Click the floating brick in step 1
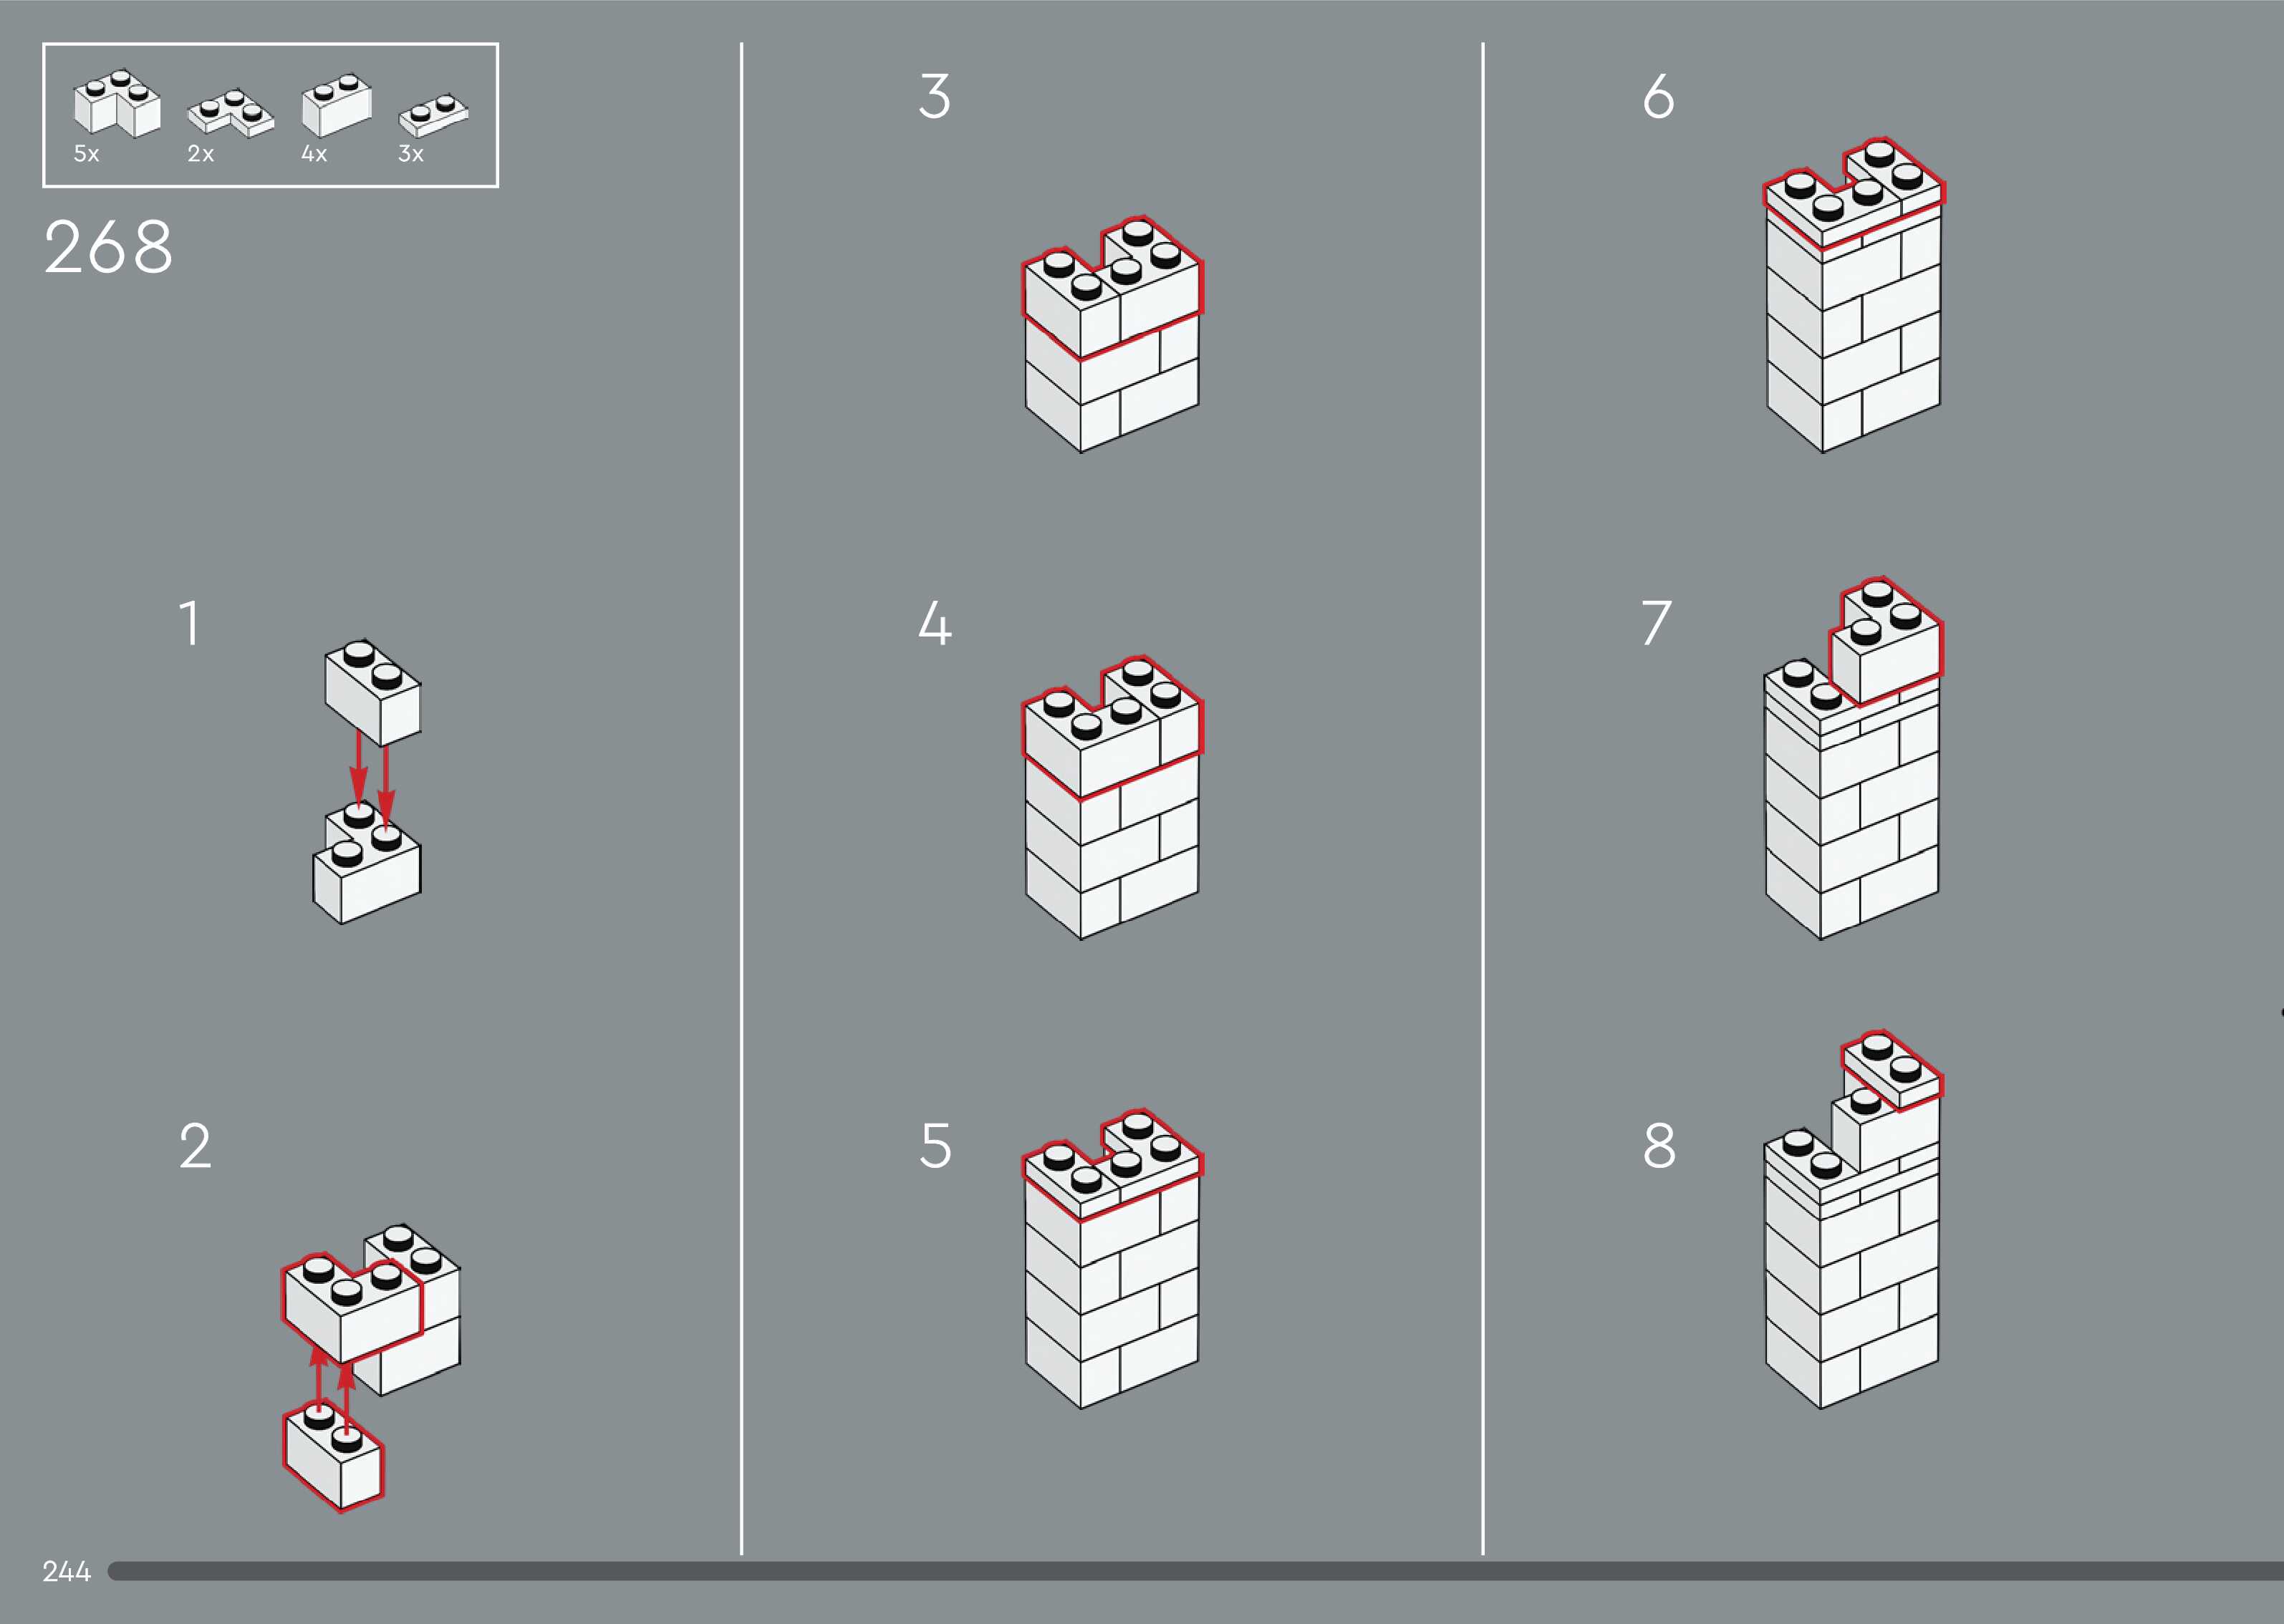 372,692
